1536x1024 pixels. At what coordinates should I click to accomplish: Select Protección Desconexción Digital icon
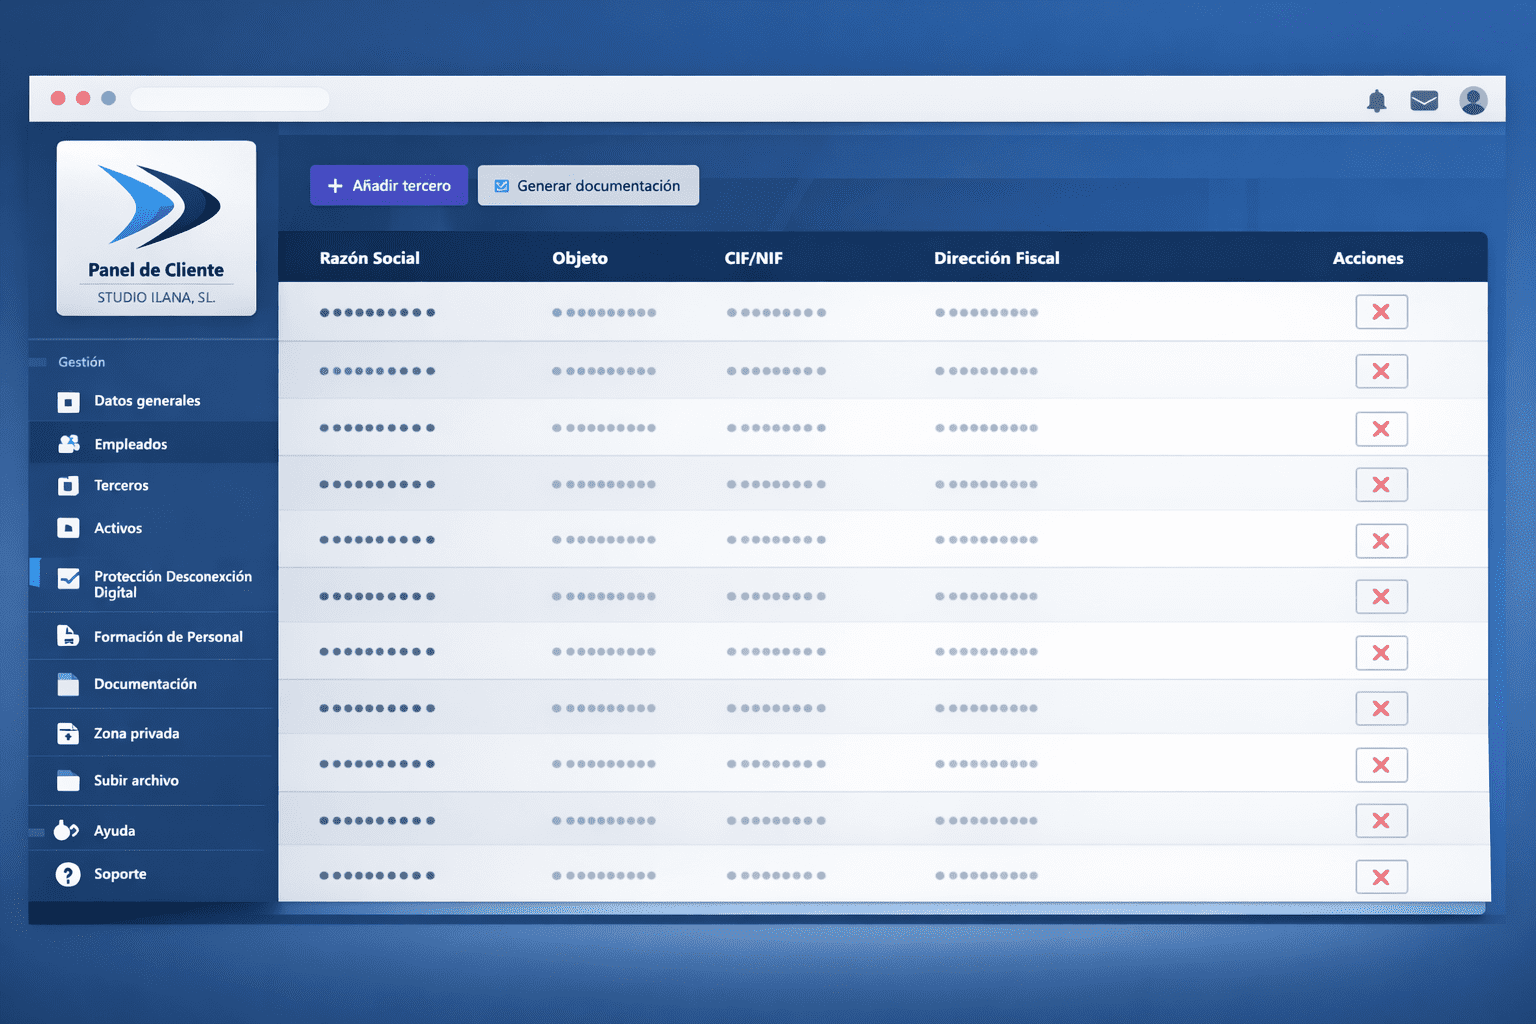point(68,578)
